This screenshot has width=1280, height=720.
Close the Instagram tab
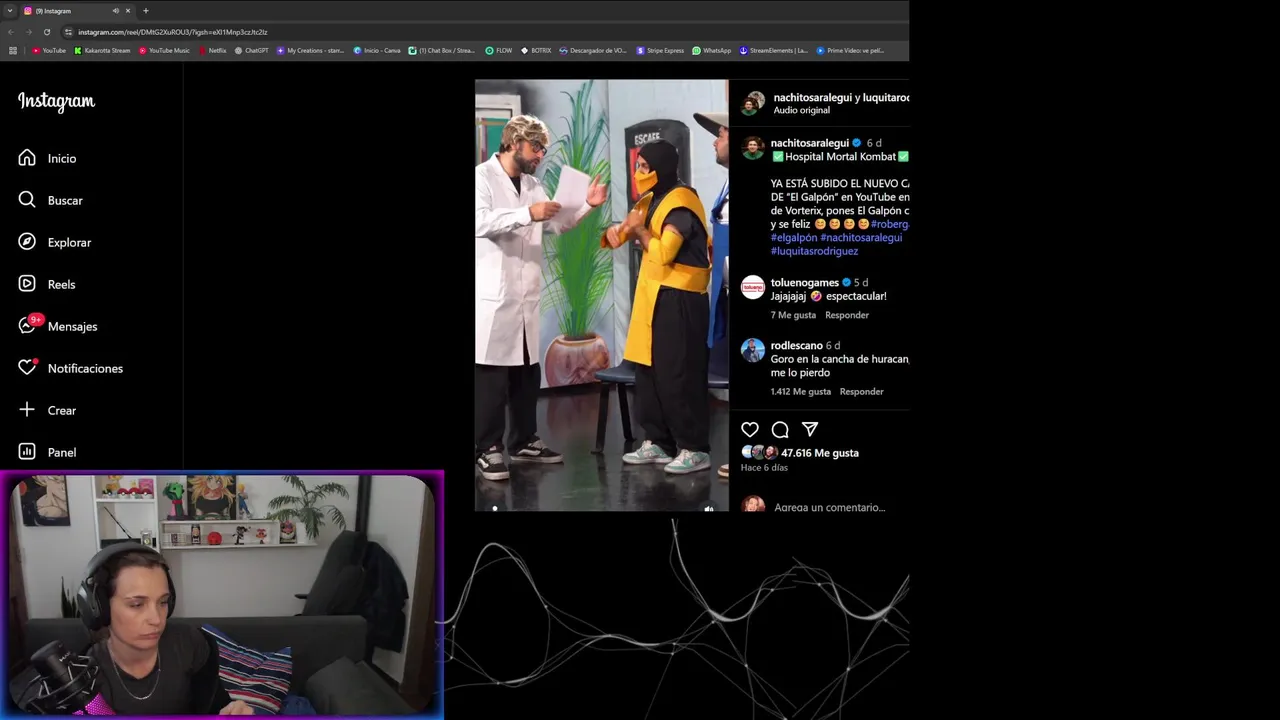128,11
